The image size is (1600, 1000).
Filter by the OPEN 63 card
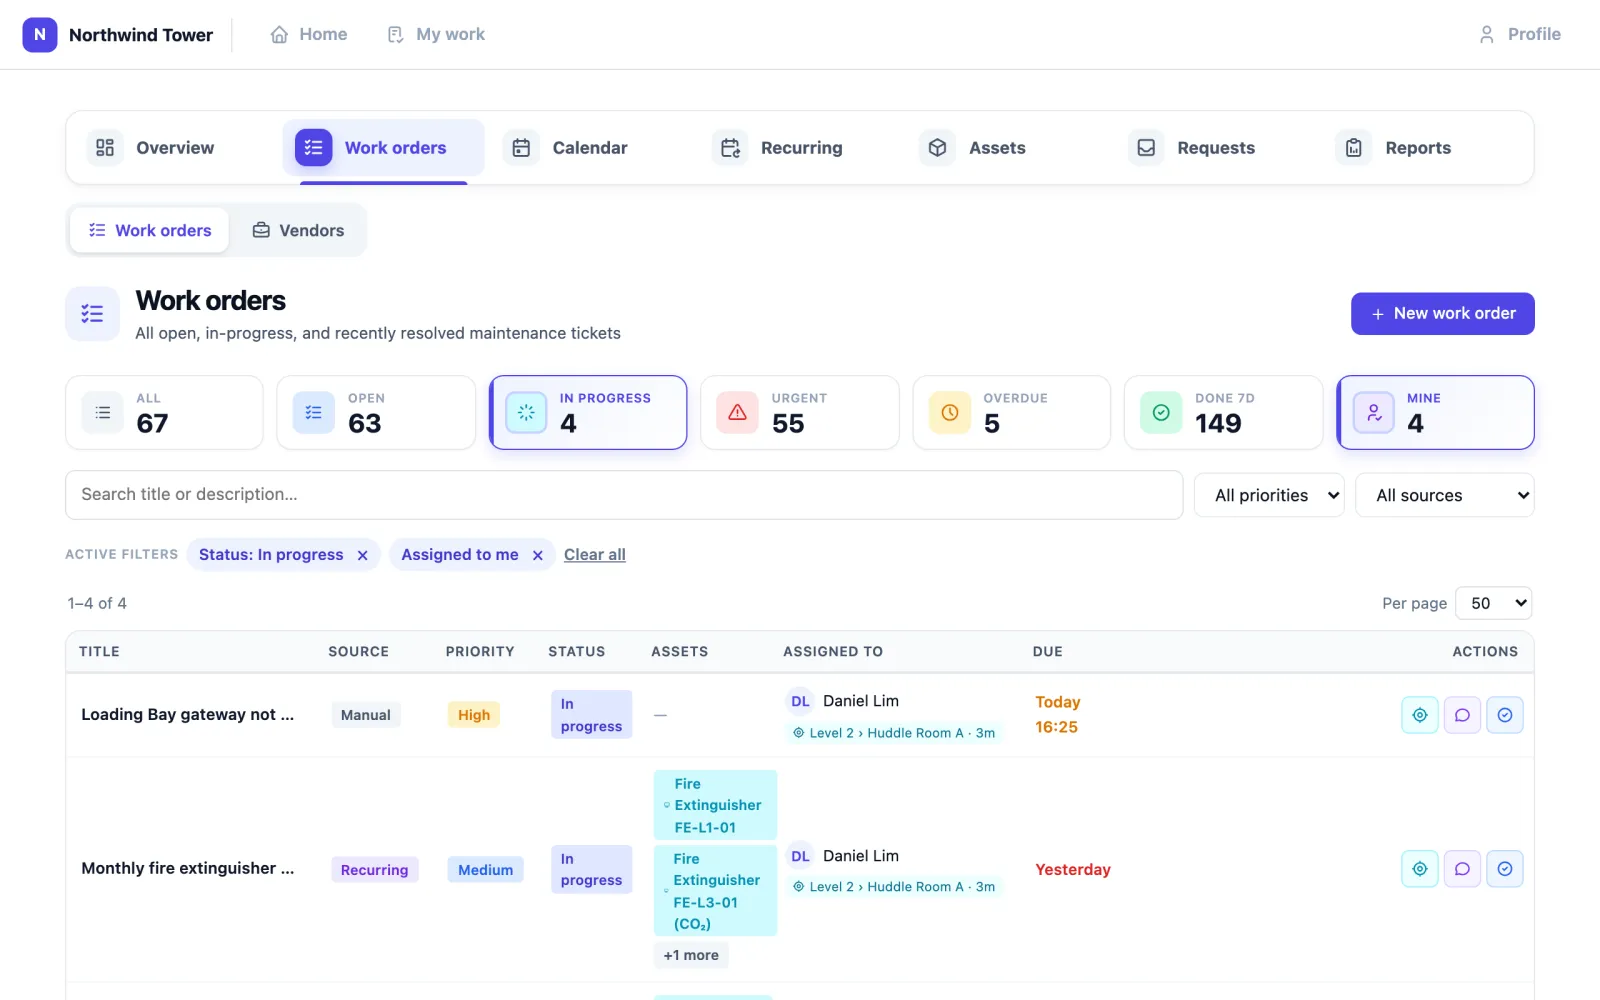pos(376,412)
